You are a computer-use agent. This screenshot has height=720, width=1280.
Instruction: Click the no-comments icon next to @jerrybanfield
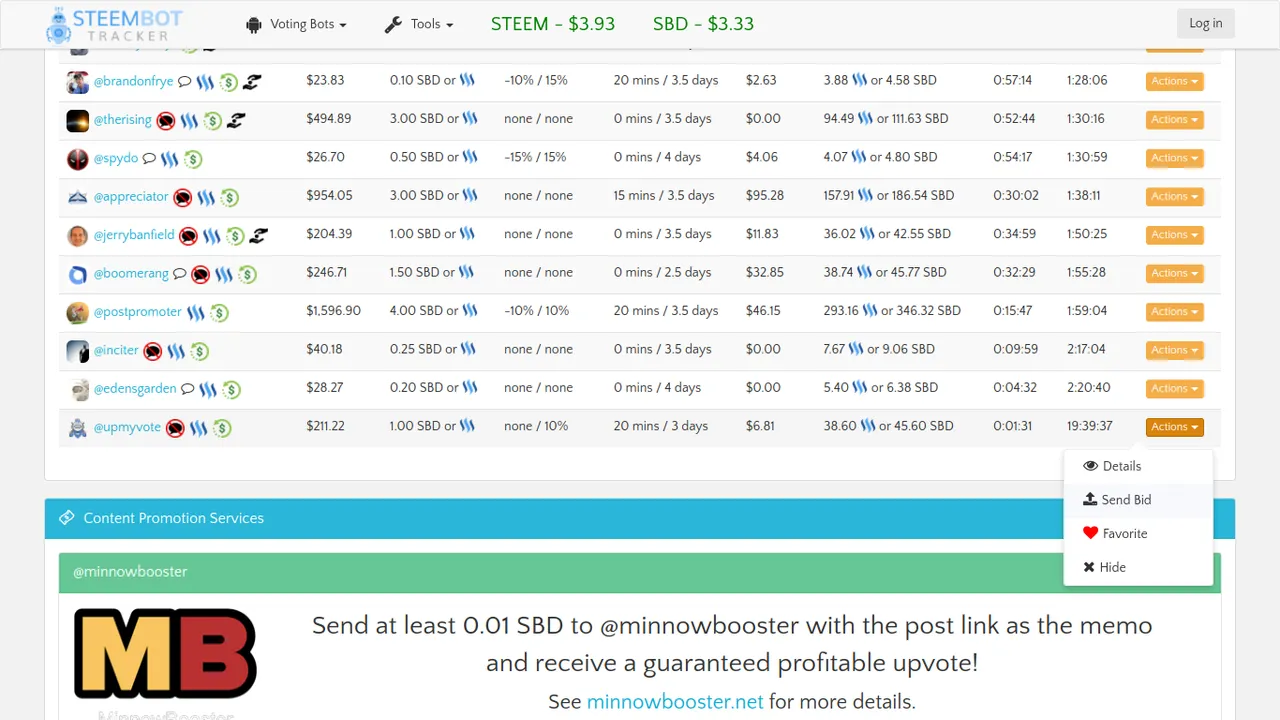(x=189, y=236)
